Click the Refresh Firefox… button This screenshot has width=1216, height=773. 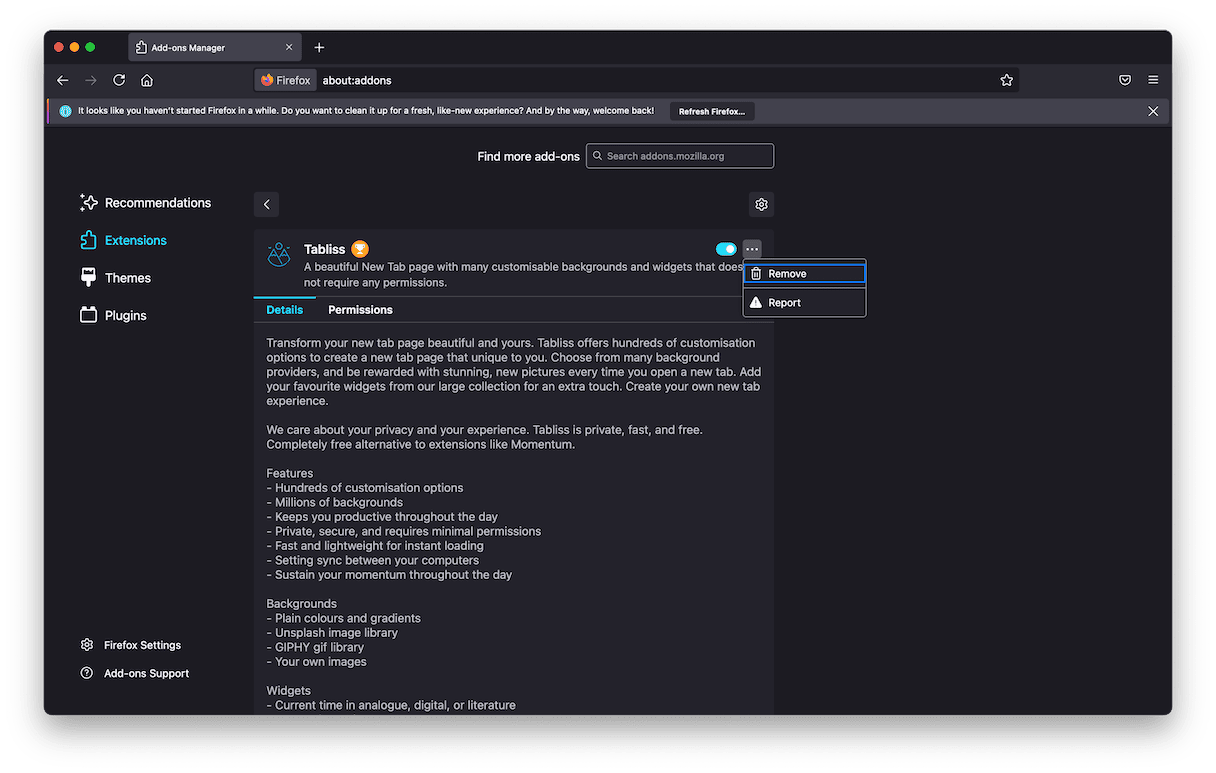712,111
